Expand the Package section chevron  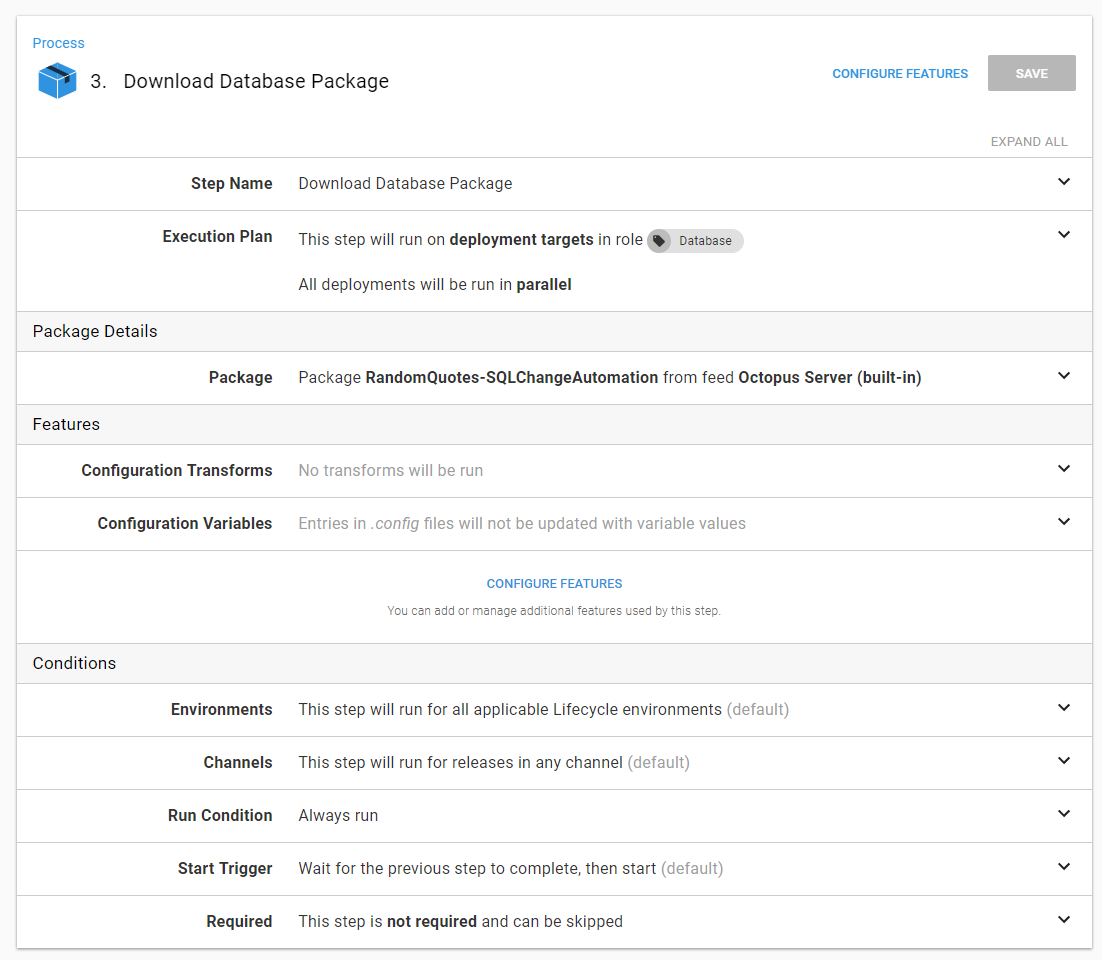pyautogui.click(x=1063, y=376)
